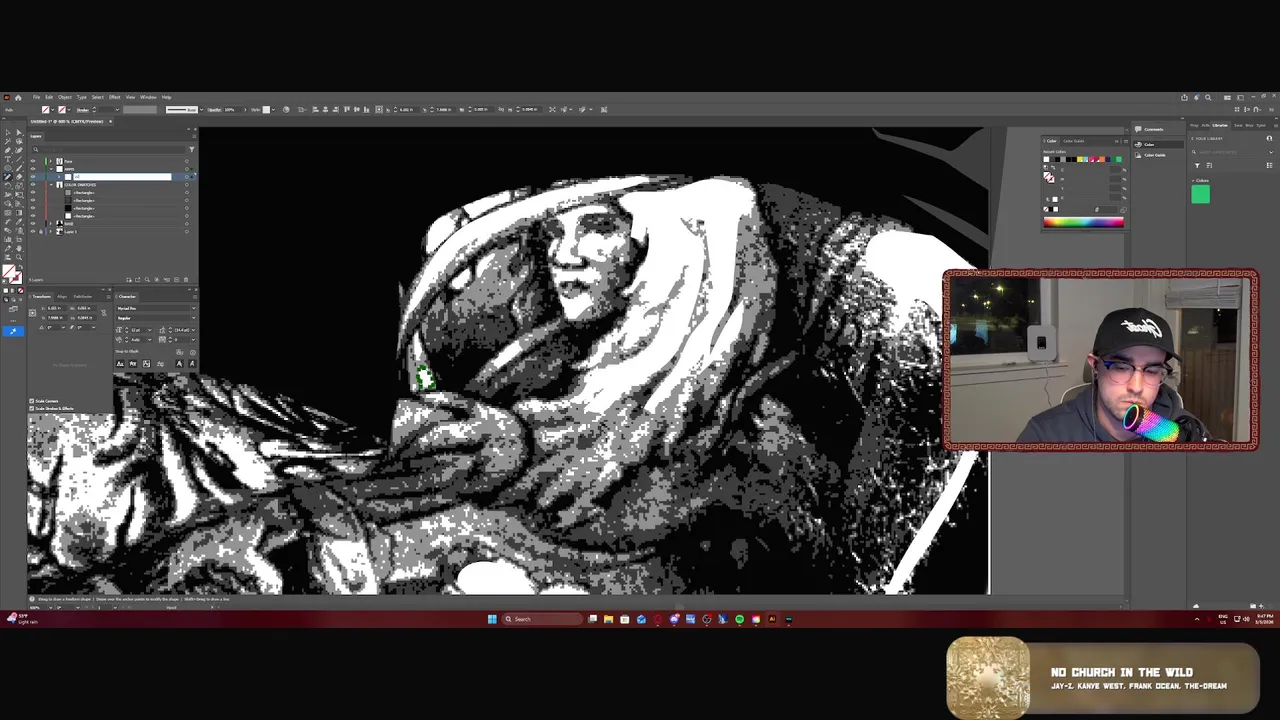
Task: Unlock Layer 1 via lock icon
Action: (41, 232)
